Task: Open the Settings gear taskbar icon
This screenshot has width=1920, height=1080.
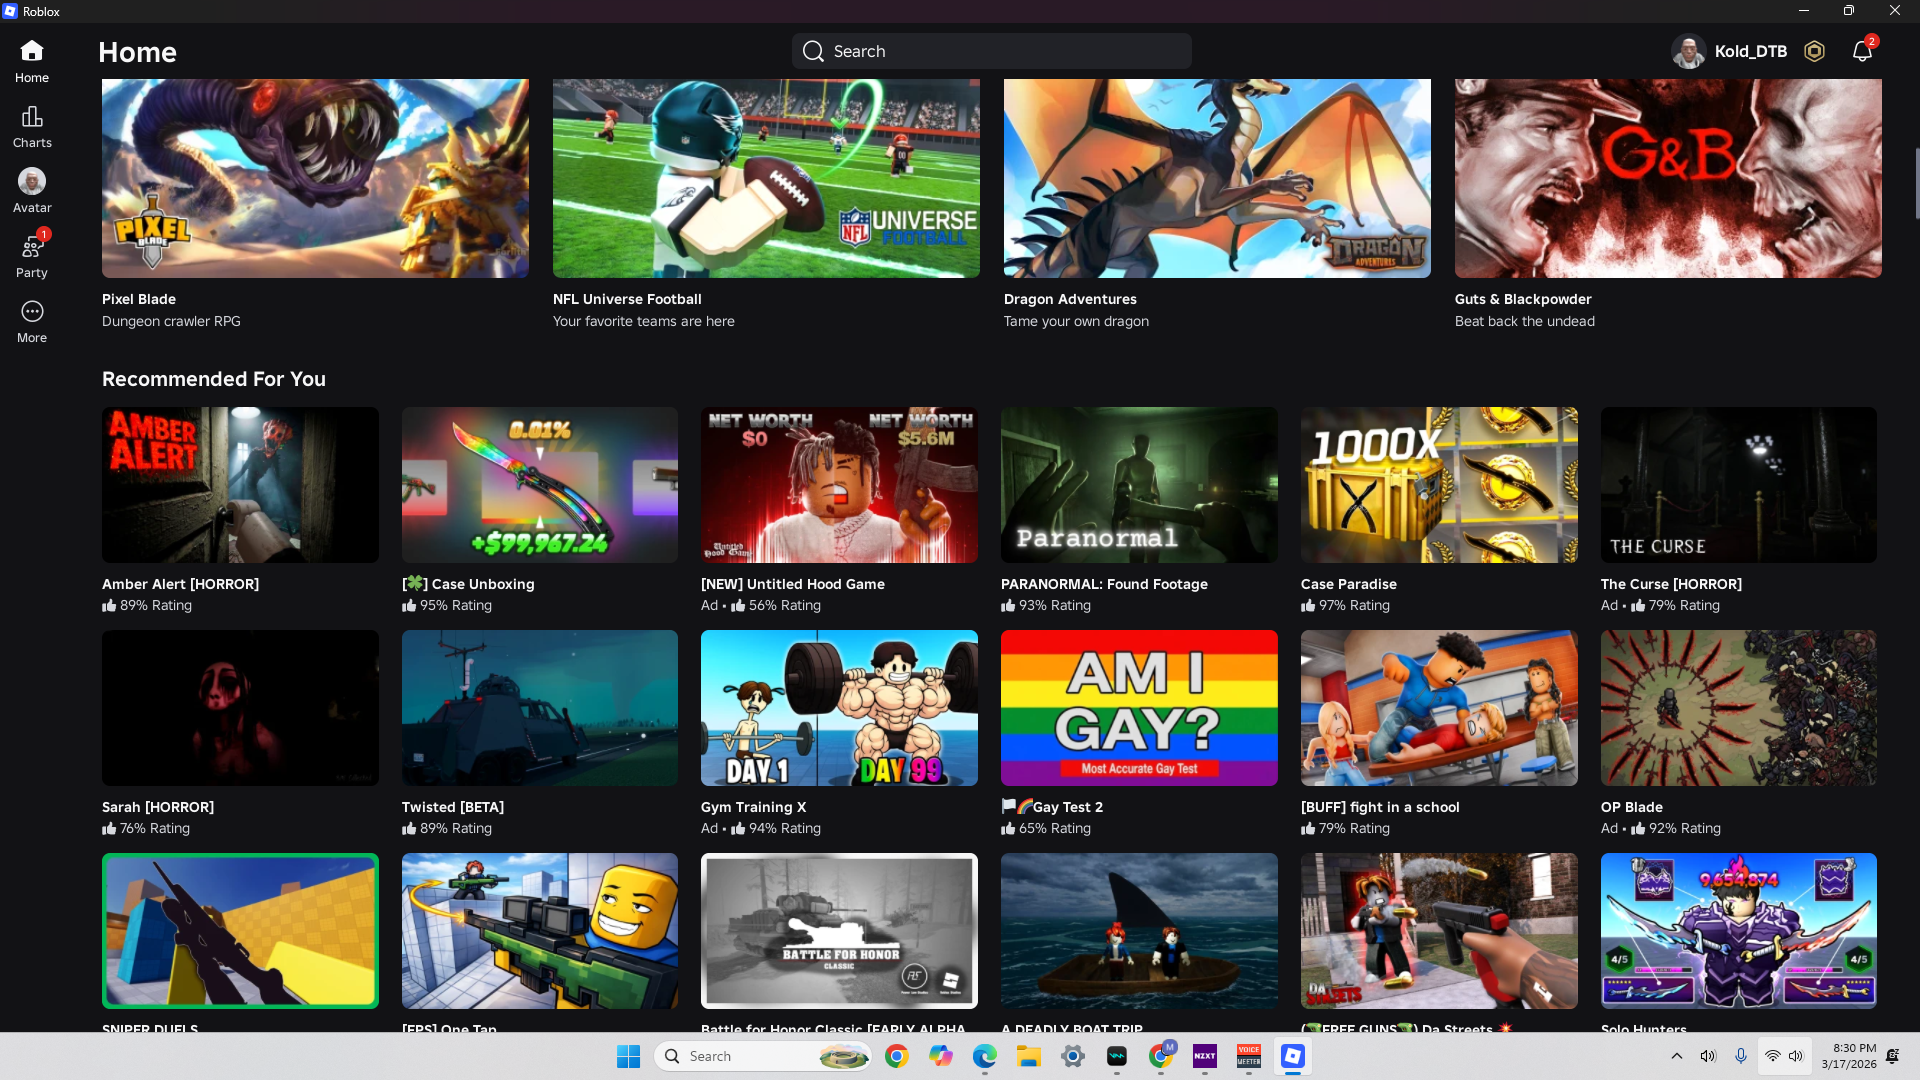Action: tap(1073, 1056)
